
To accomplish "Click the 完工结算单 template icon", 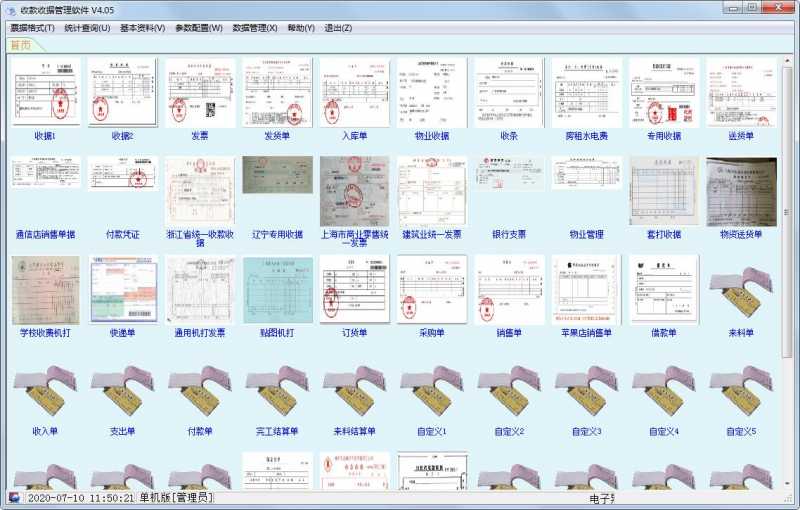I will 277,391.
